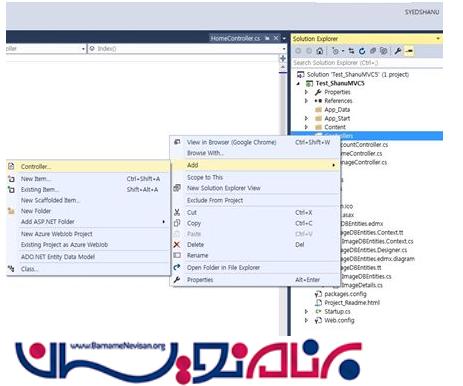
Task: Expand the Startup.cs node
Action: [306, 311]
